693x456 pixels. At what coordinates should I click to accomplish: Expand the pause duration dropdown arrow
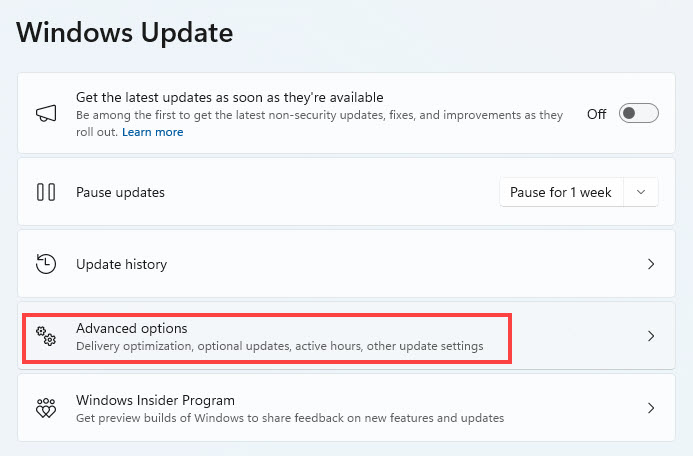tap(641, 192)
